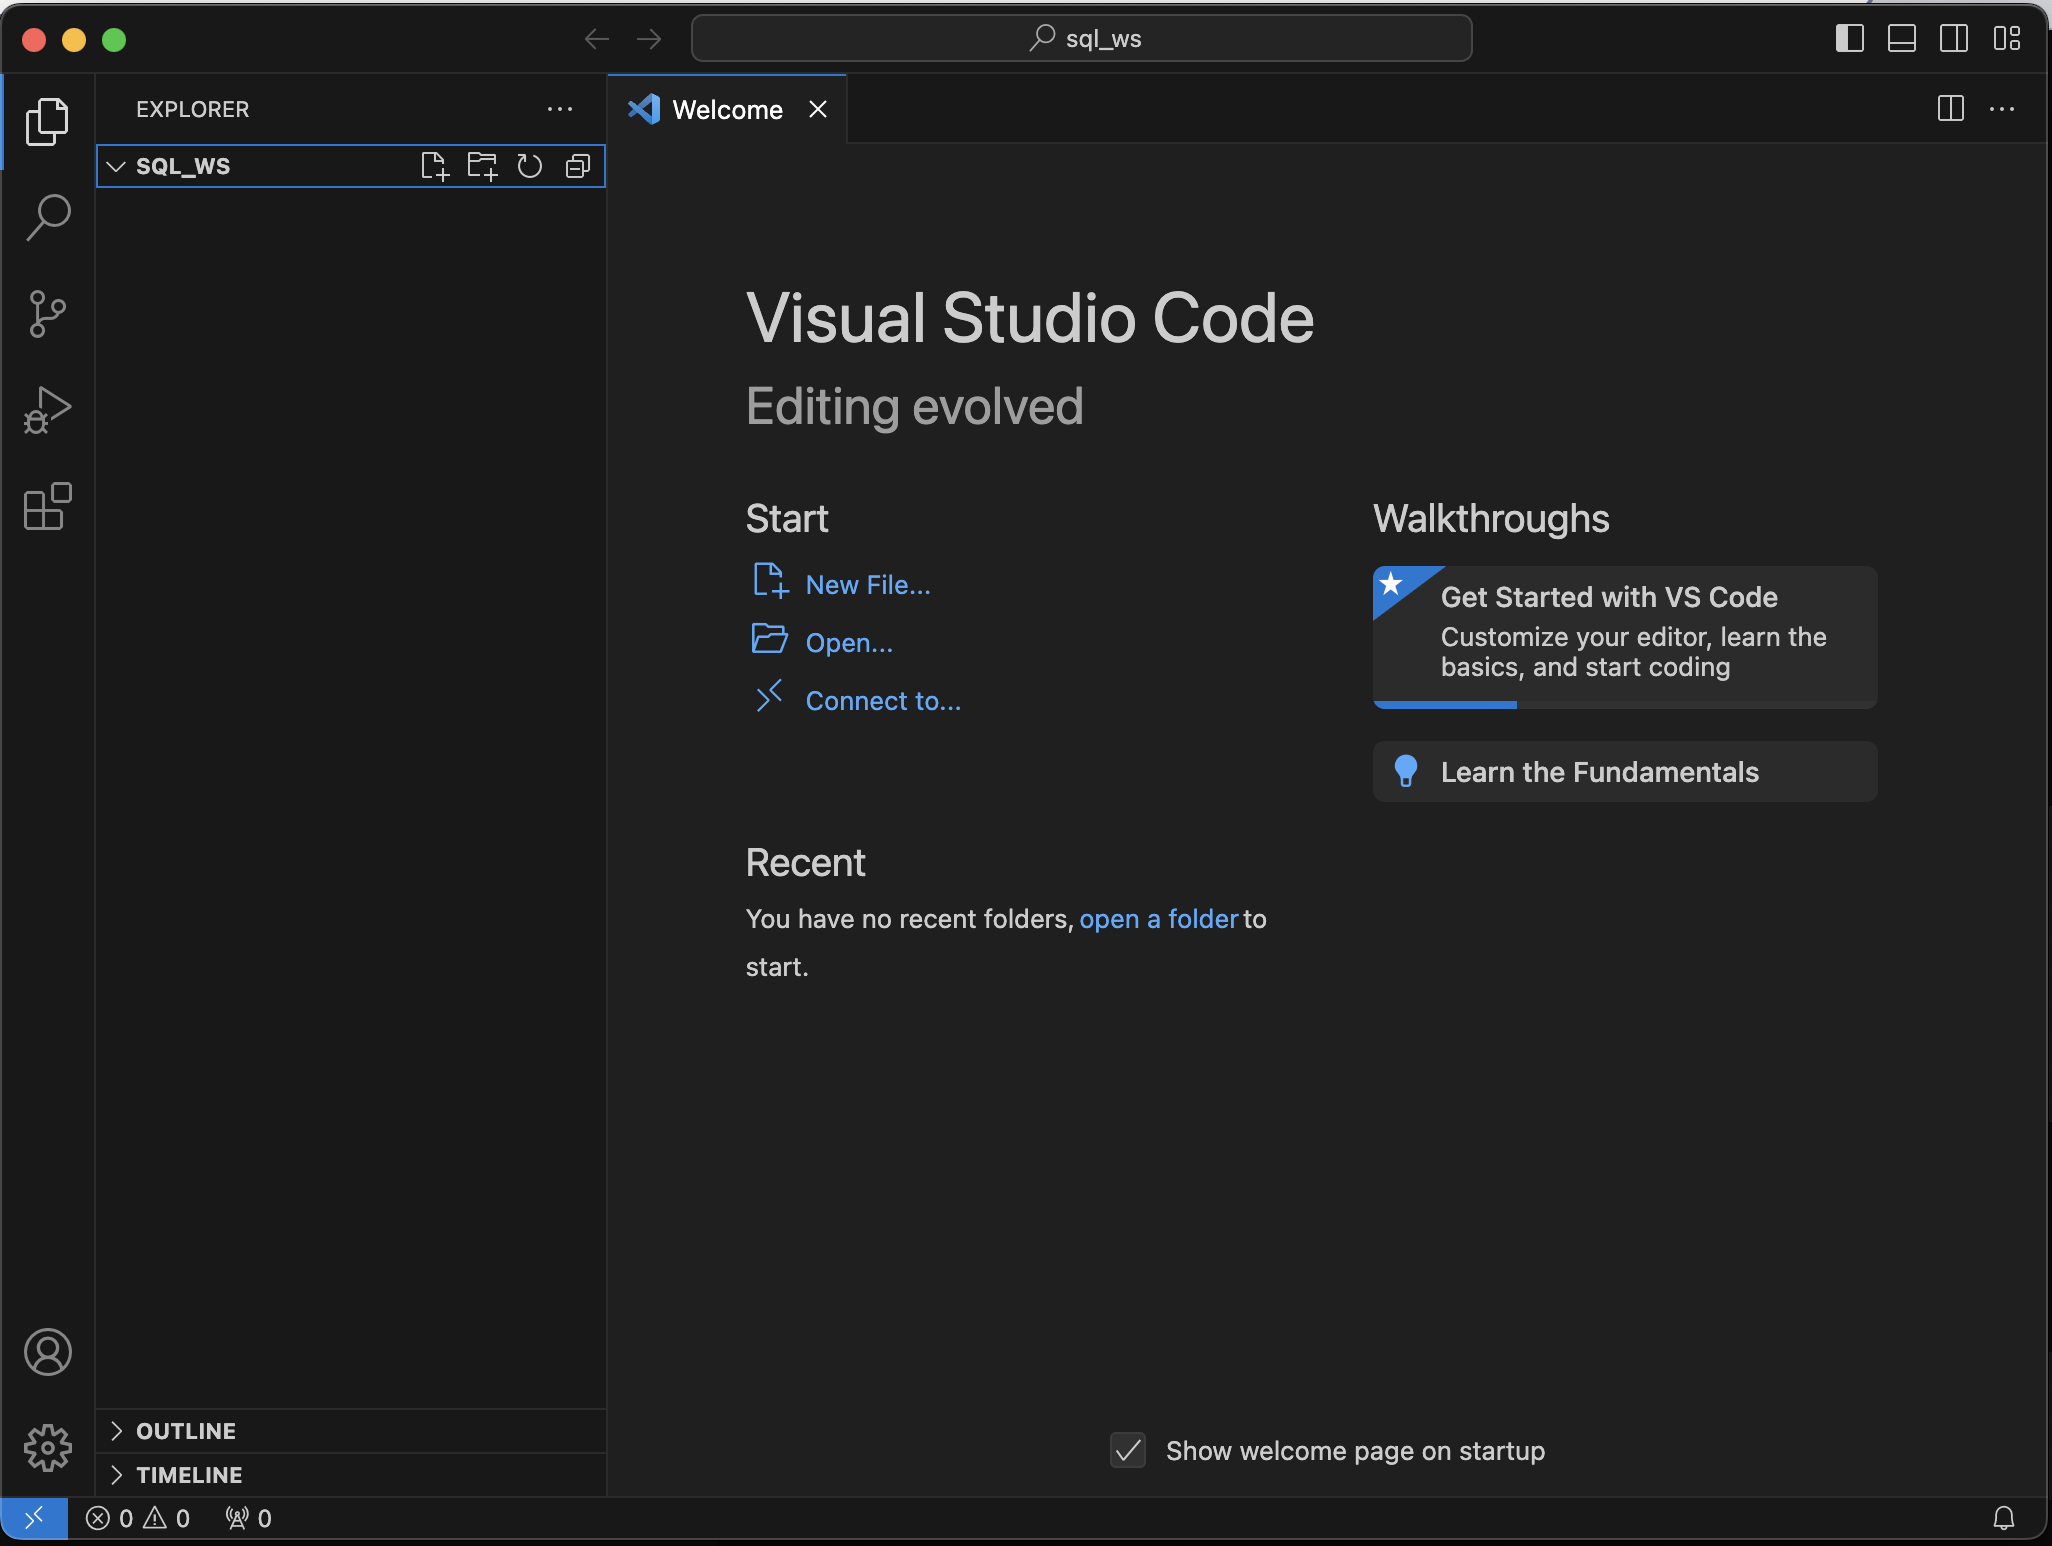This screenshot has width=2052, height=1546.
Task: Open the Run and Debug view
Action: tap(47, 410)
